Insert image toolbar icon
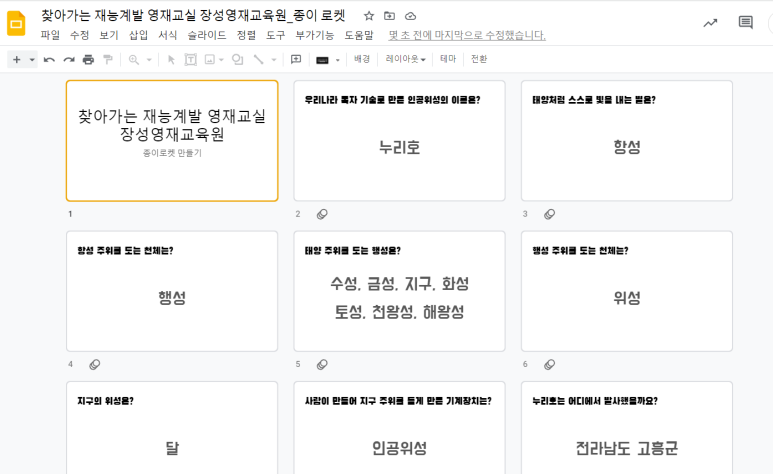 (x=210, y=60)
